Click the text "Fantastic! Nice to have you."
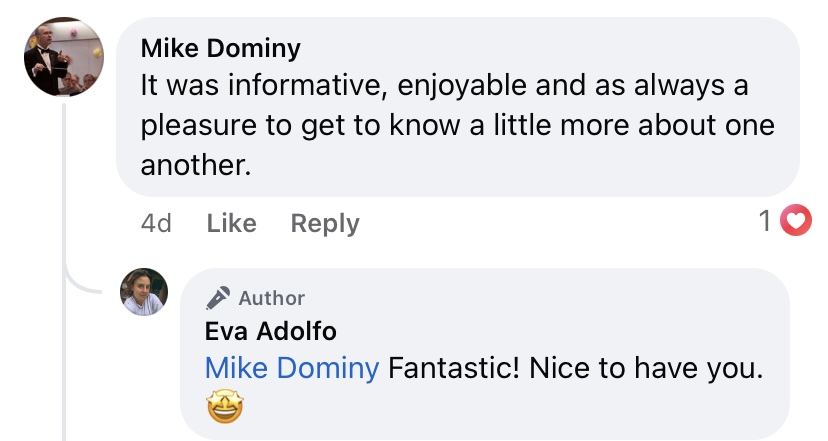828x441 pixels. click(x=575, y=368)
